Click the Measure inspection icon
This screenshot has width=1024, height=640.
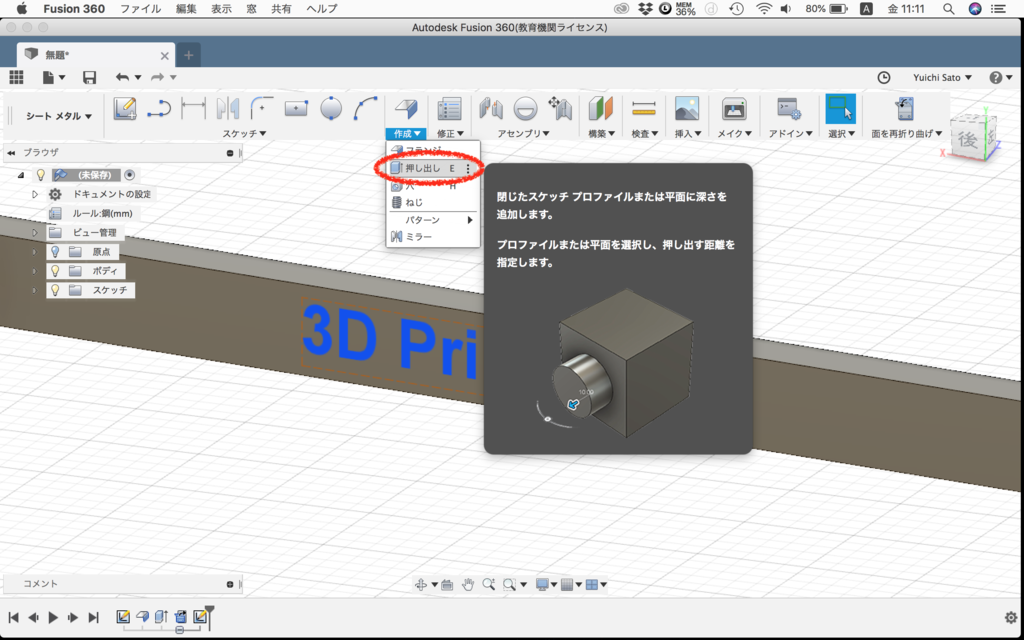[x=644, y=106]
